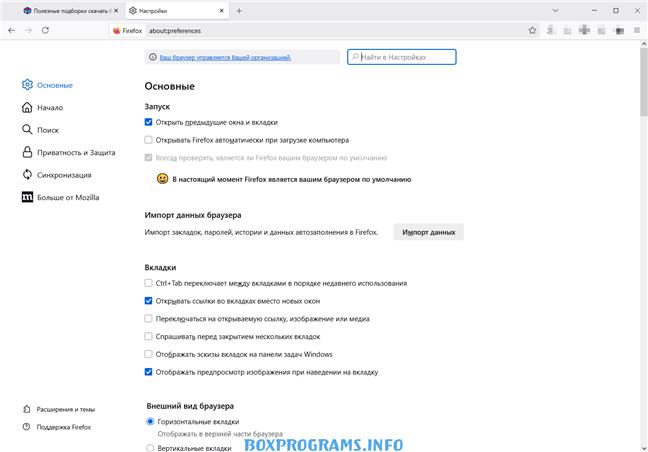The width and height of the screenshot is (648, 452).
Task: Click the Внешний вид браузера heading
Action: (x=190, y=406)
